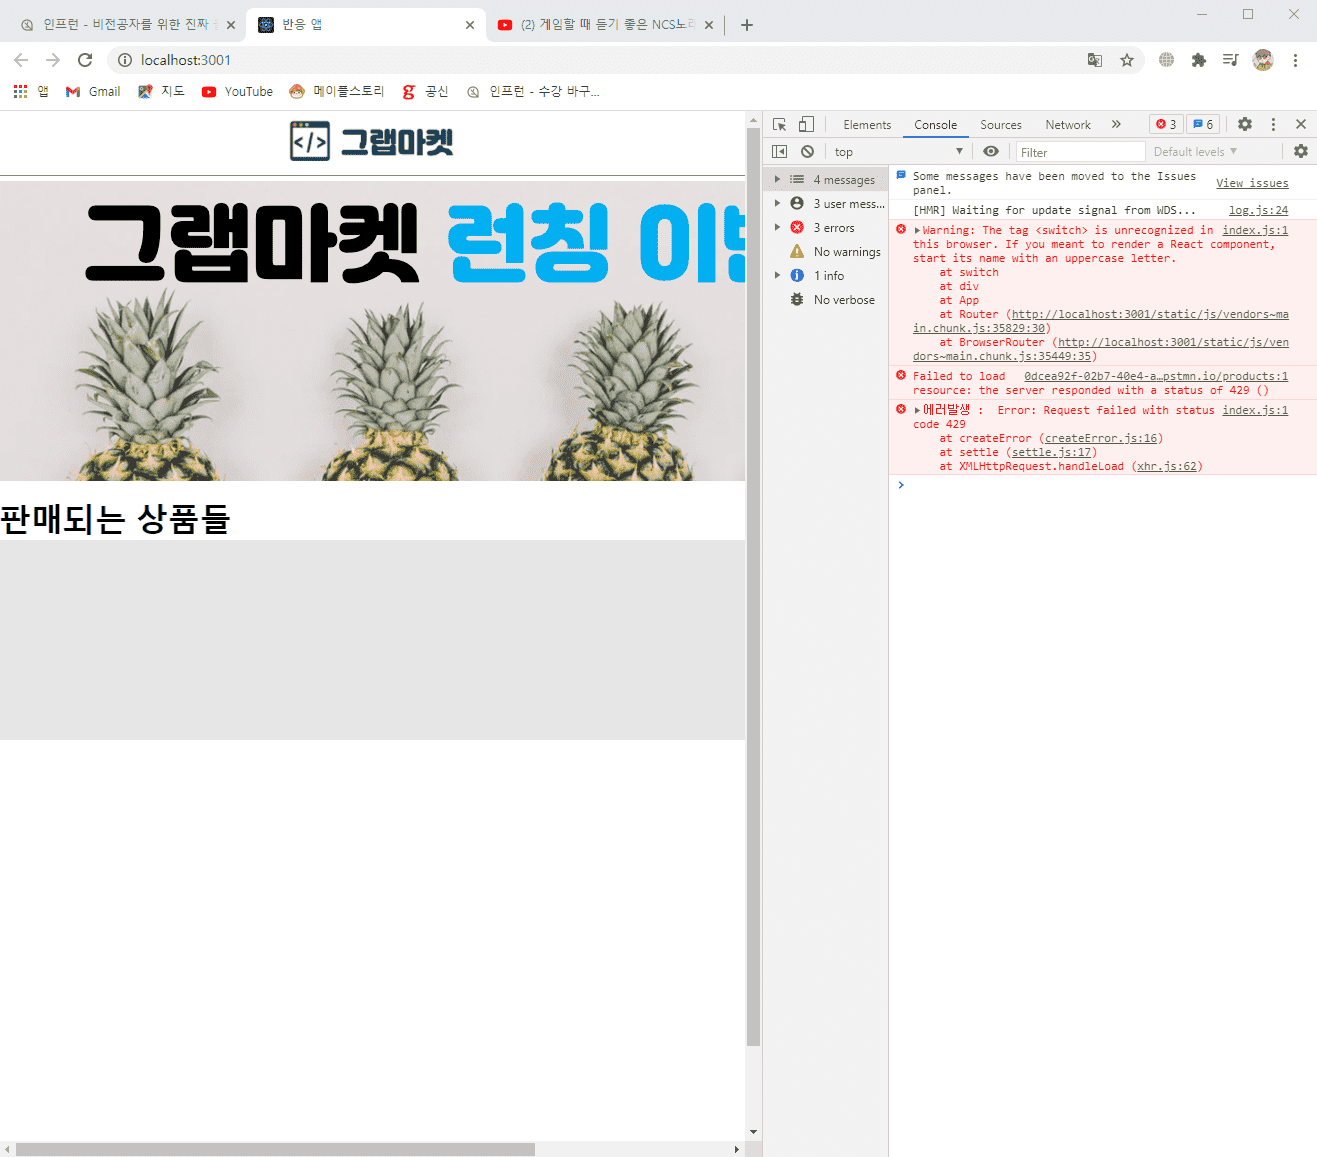Open the xhr.js:62 link

[x=1167, y=467]
